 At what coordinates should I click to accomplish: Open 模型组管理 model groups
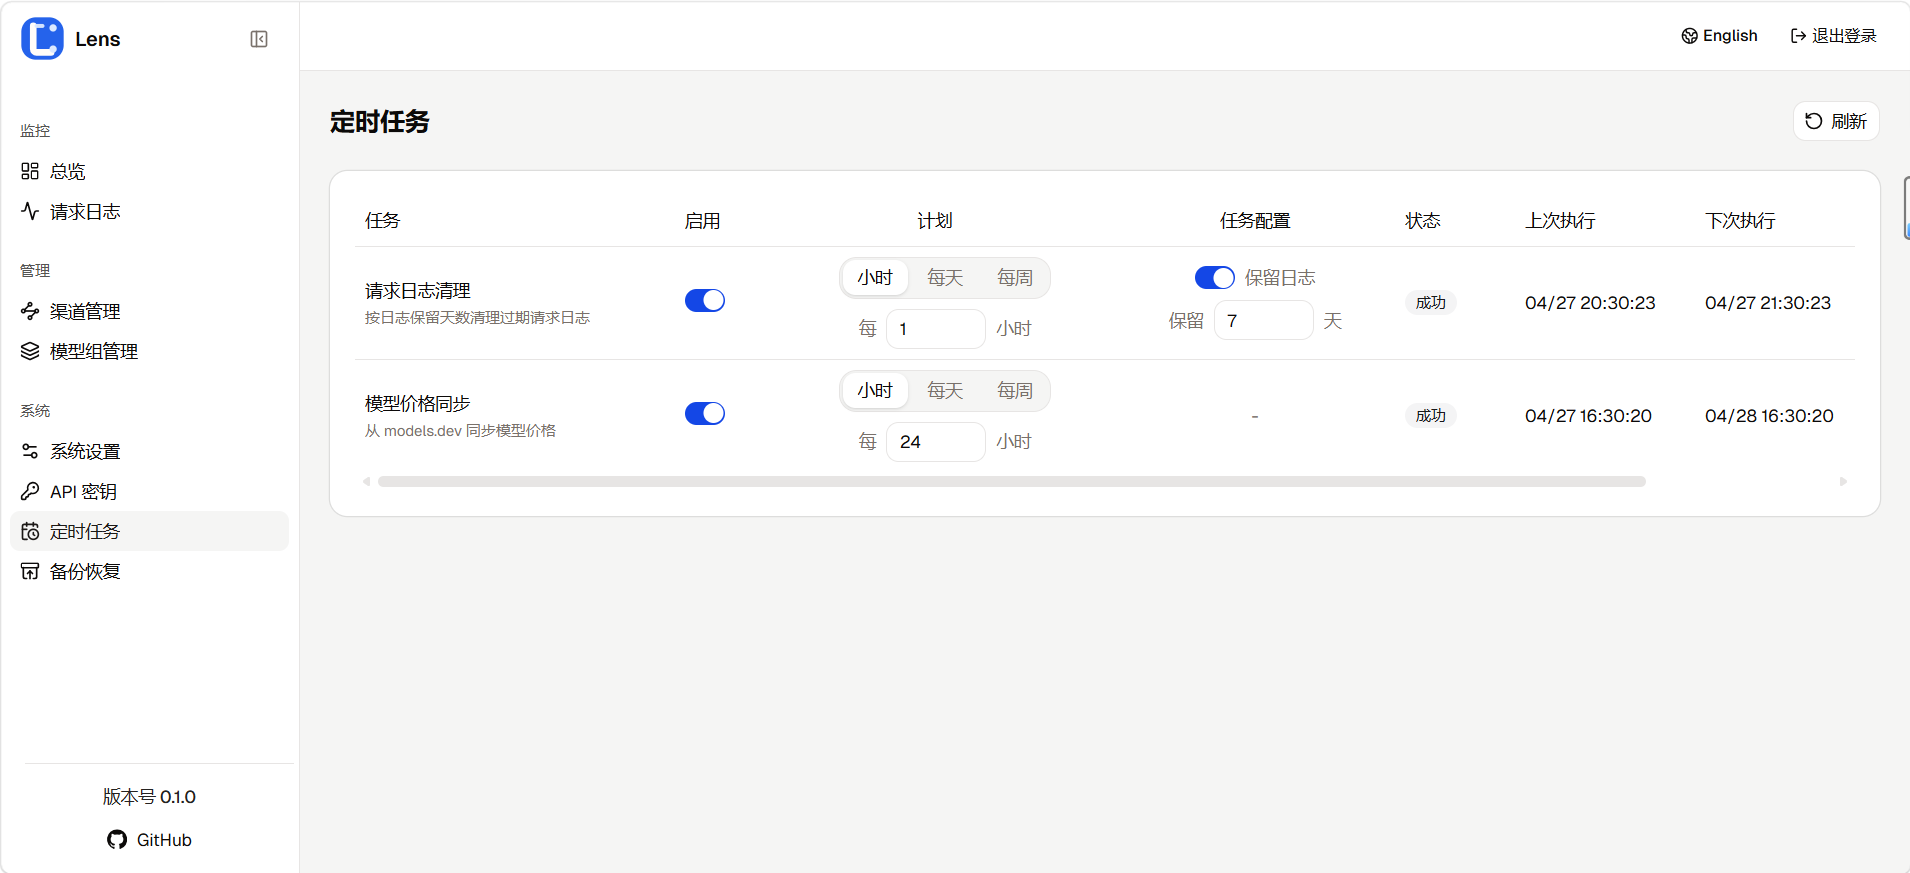pyautogui.click(x=93, y=351)
